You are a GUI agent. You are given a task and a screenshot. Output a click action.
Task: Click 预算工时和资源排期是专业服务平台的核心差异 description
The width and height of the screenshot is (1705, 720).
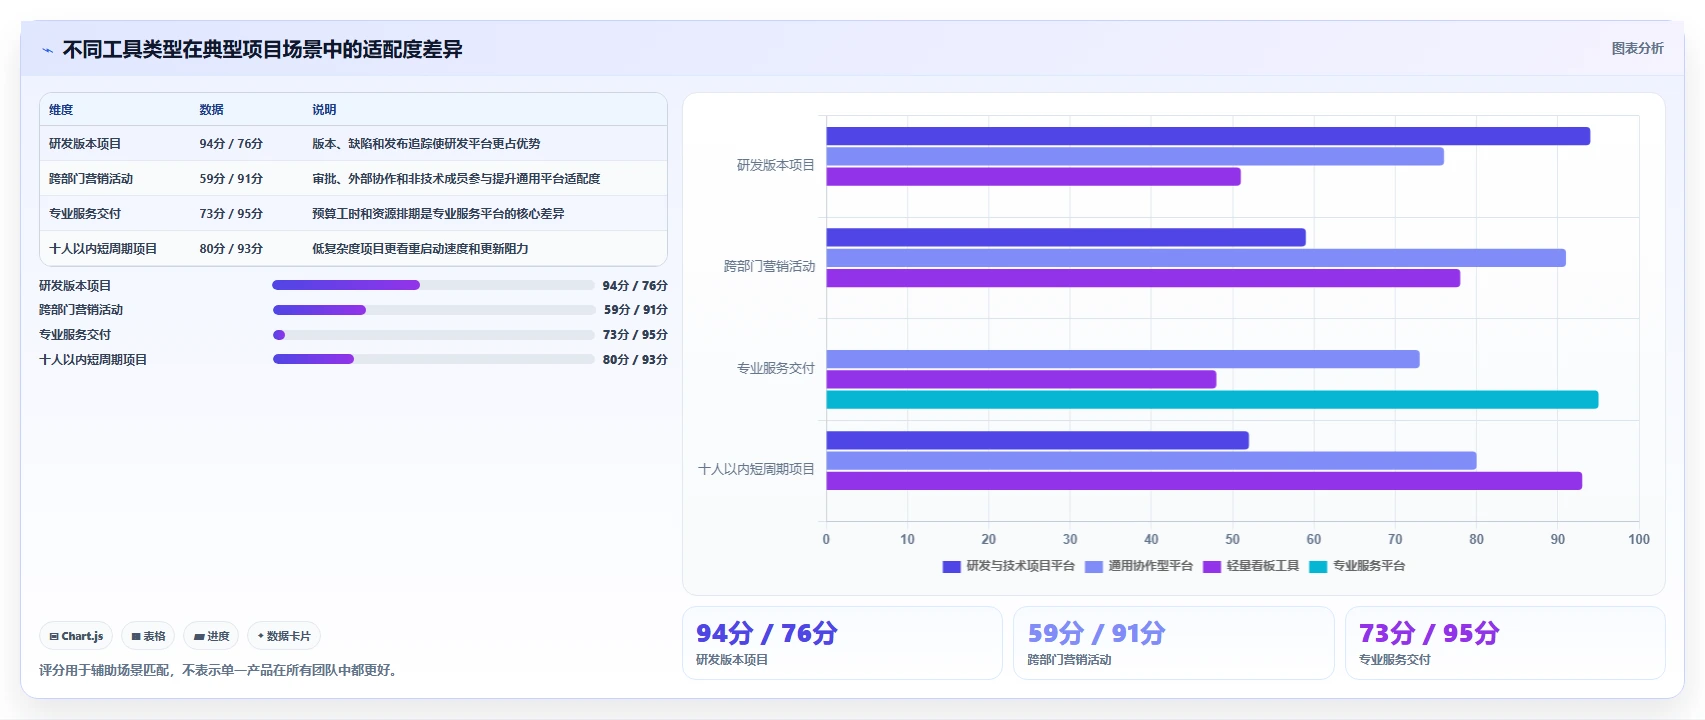click(438, 214)
